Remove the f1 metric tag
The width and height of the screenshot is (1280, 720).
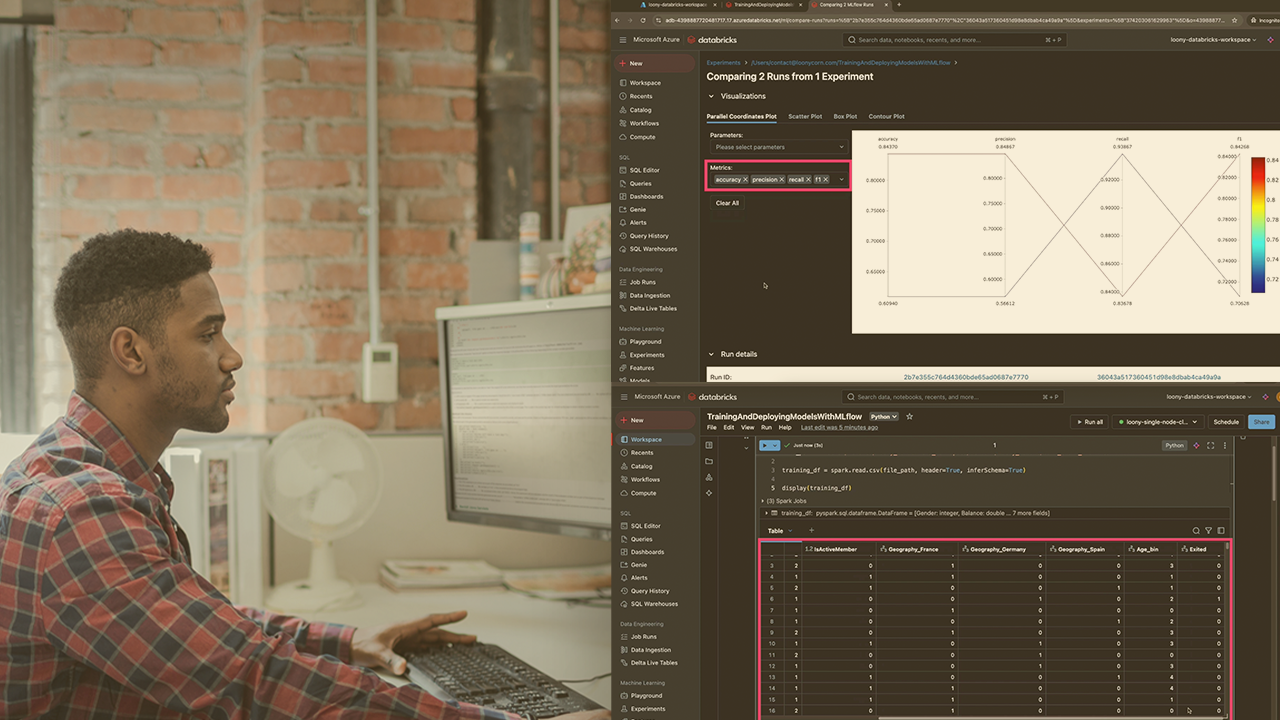click(x=825, y=180)
